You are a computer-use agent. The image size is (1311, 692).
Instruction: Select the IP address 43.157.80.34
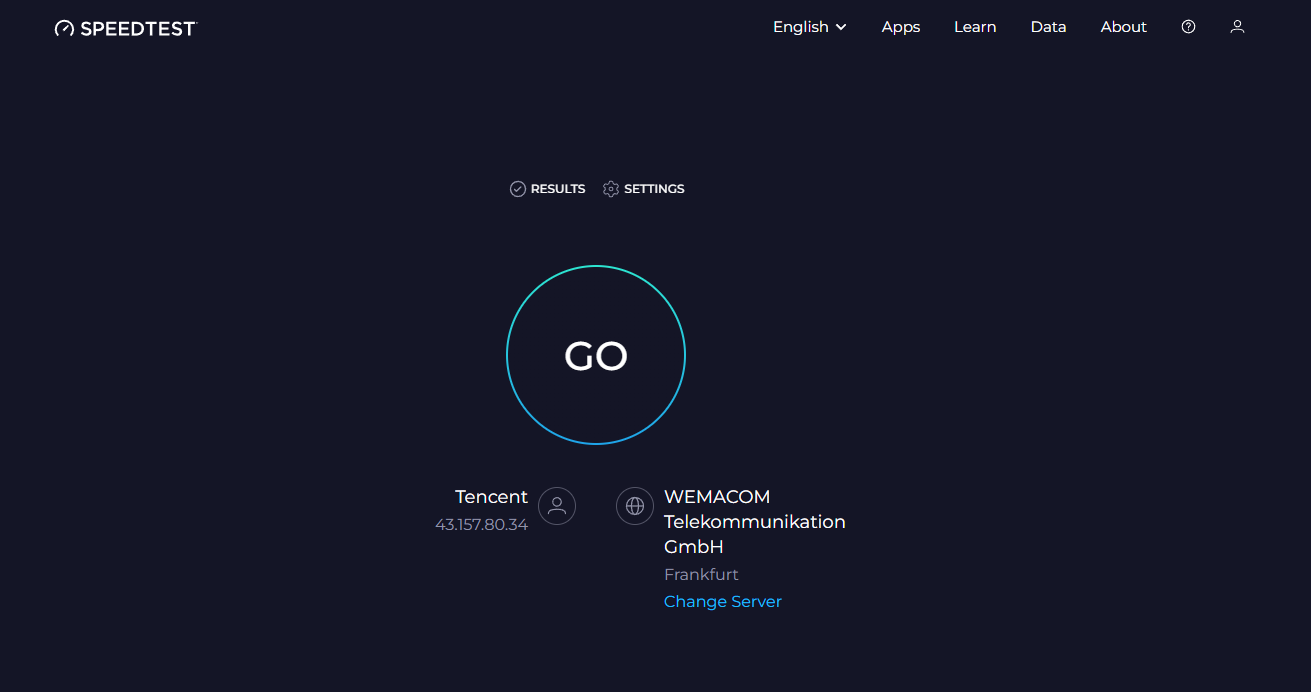(481, 524)
